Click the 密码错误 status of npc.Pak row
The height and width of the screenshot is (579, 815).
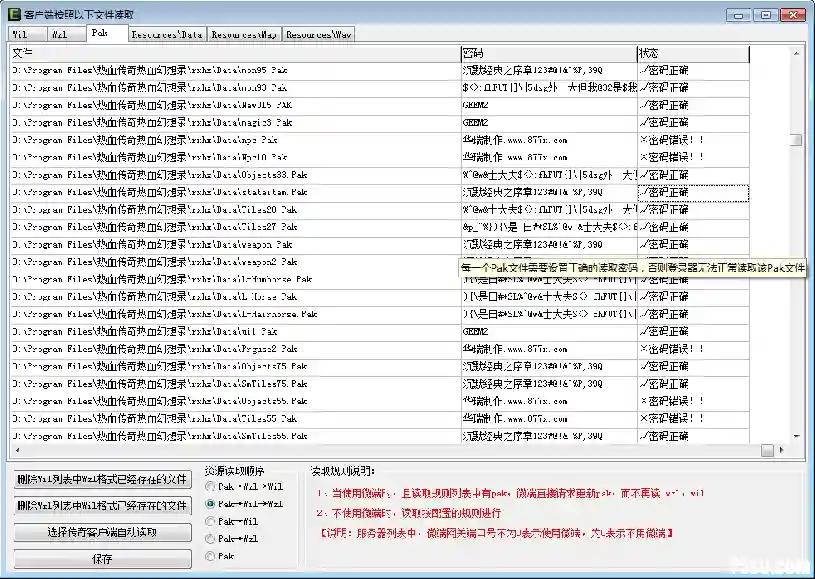[693, 140]
